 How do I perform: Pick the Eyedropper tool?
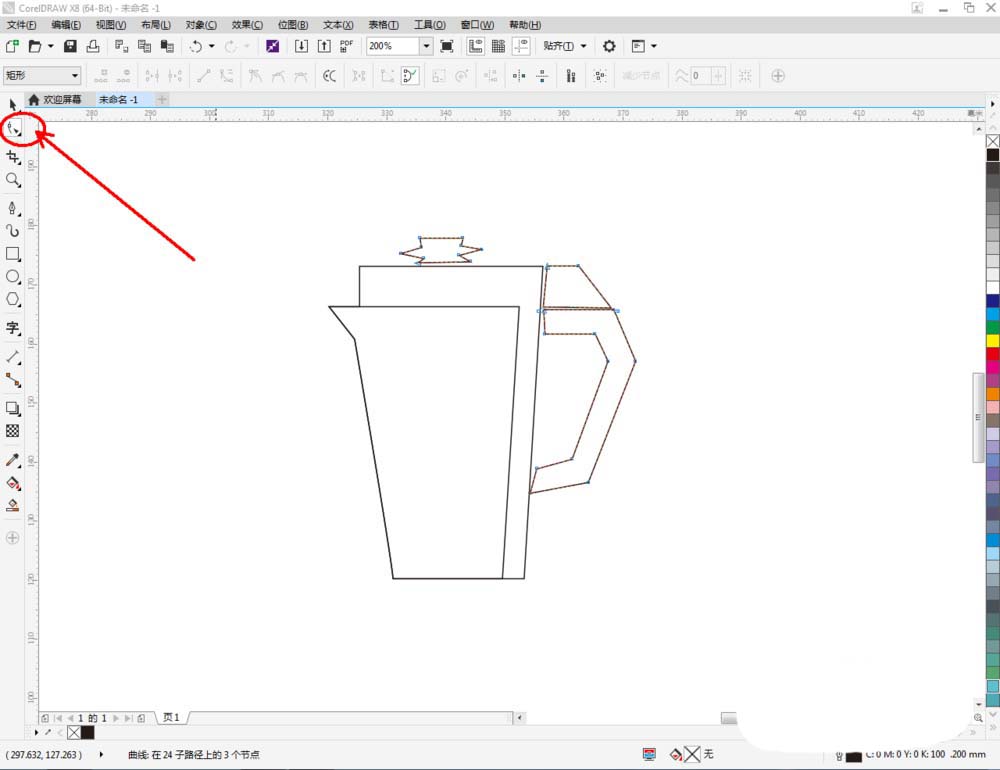point(13,460)
